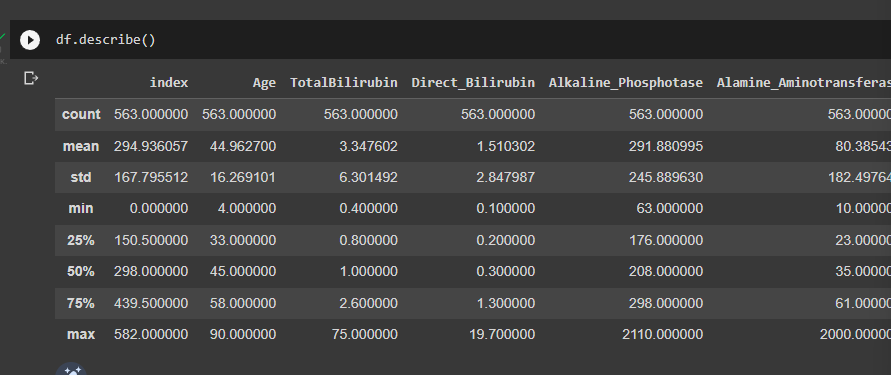
Task: Click the Age column header
Action: pyautogui.click(x=264, y=83)
